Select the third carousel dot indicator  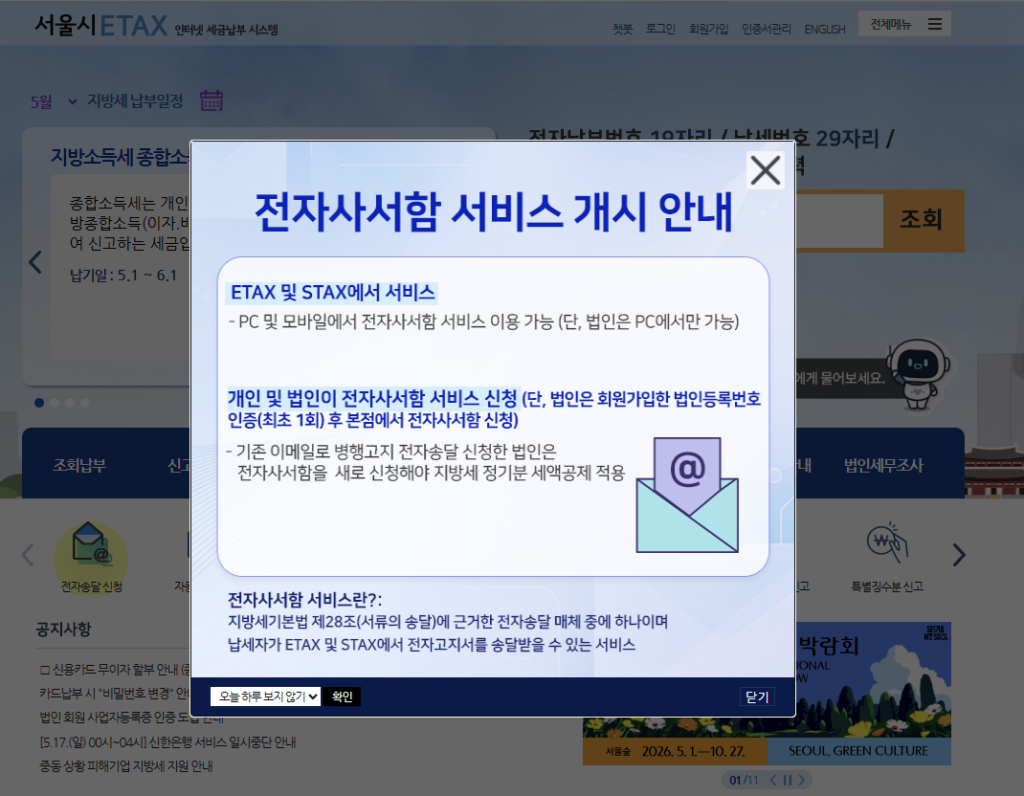click(x=69, y=402)
